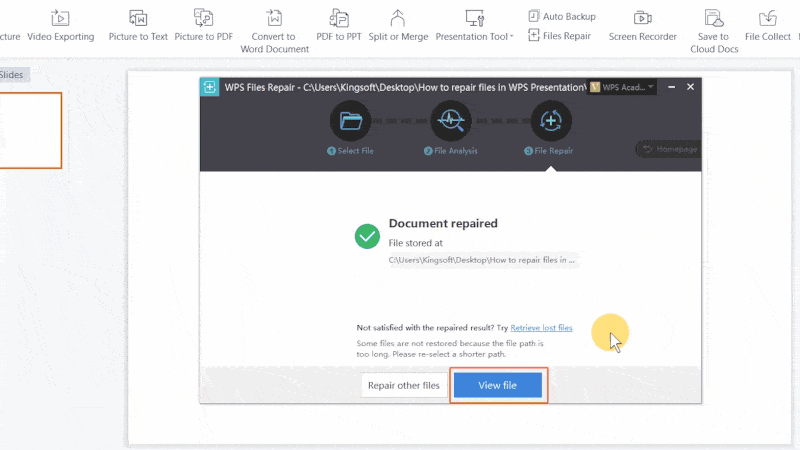Click the 'File stored at' label

(x=415, y=243)
